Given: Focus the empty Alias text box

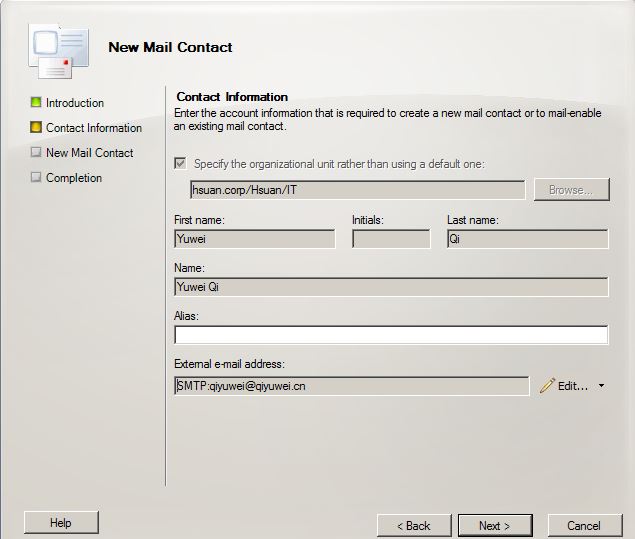Looking at the screenshot, I should (x=391, y=335).
